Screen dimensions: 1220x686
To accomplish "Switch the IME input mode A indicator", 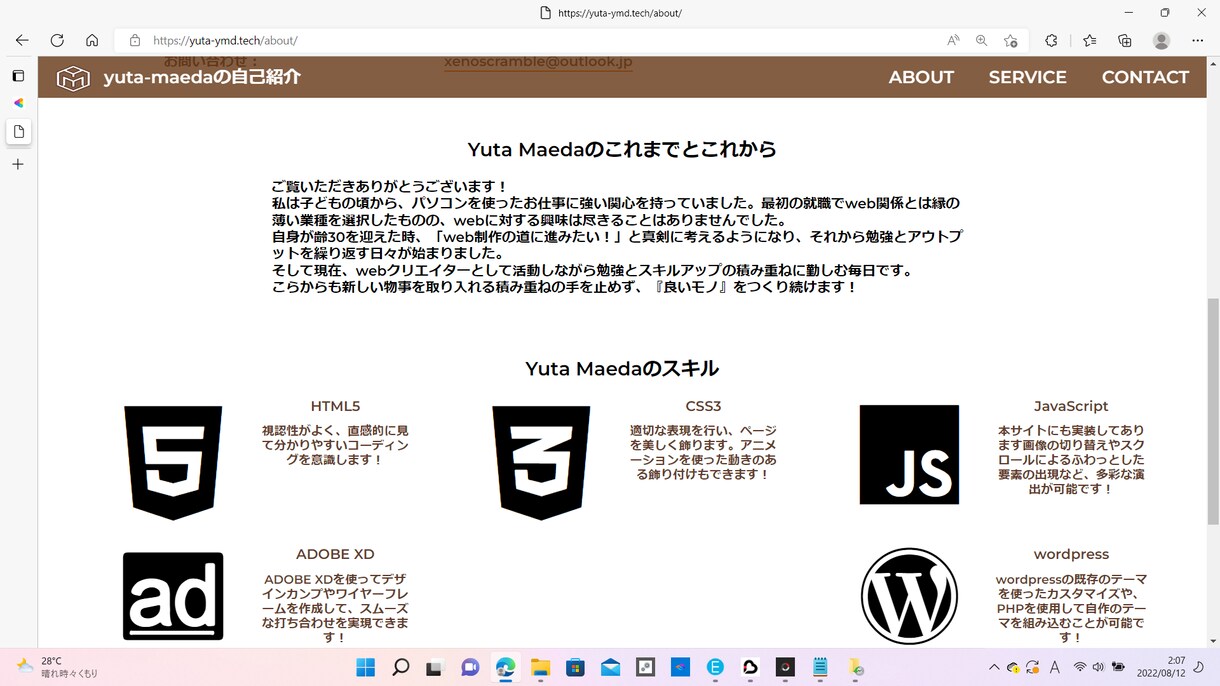I will tap(1054, 667).
